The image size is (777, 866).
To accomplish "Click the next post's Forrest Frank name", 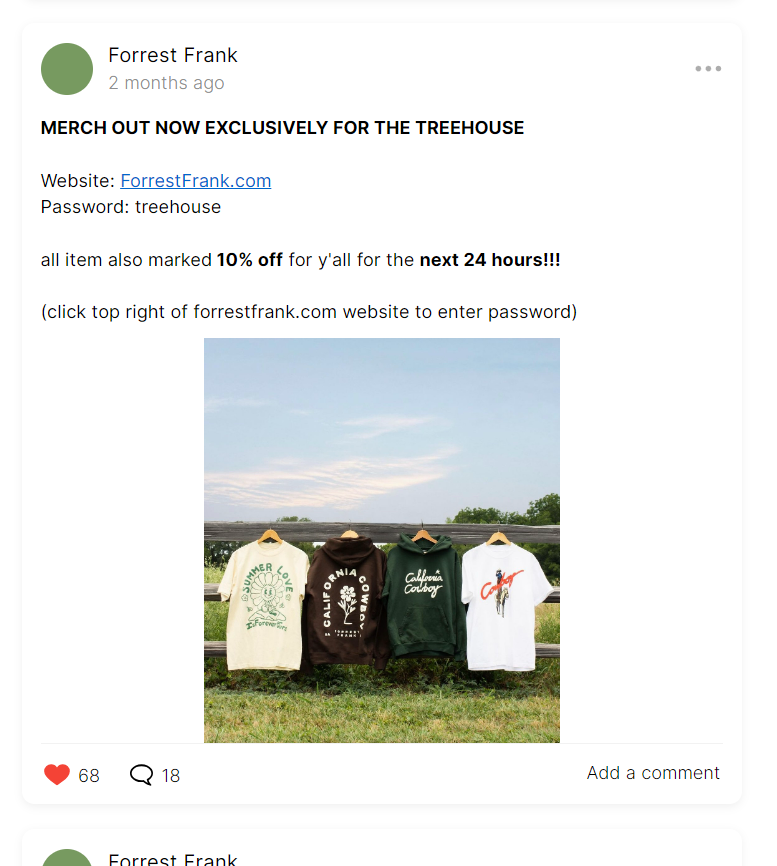I will tap(173, 859).
